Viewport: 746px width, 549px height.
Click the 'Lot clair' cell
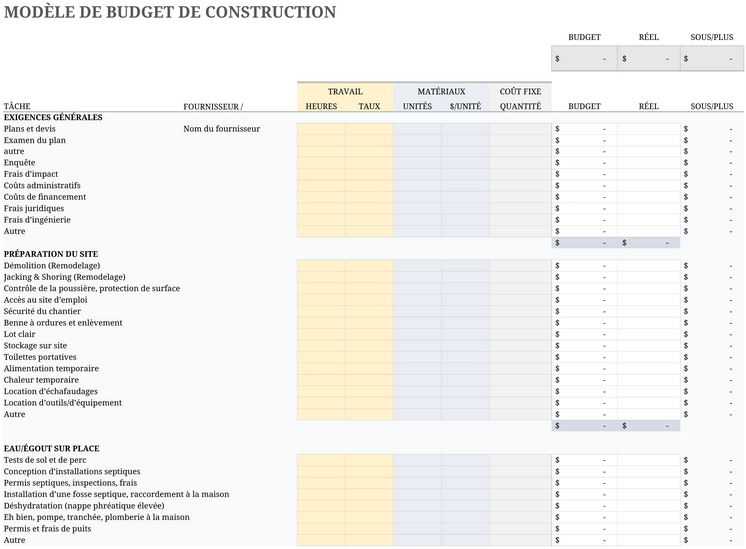[20, 334]
